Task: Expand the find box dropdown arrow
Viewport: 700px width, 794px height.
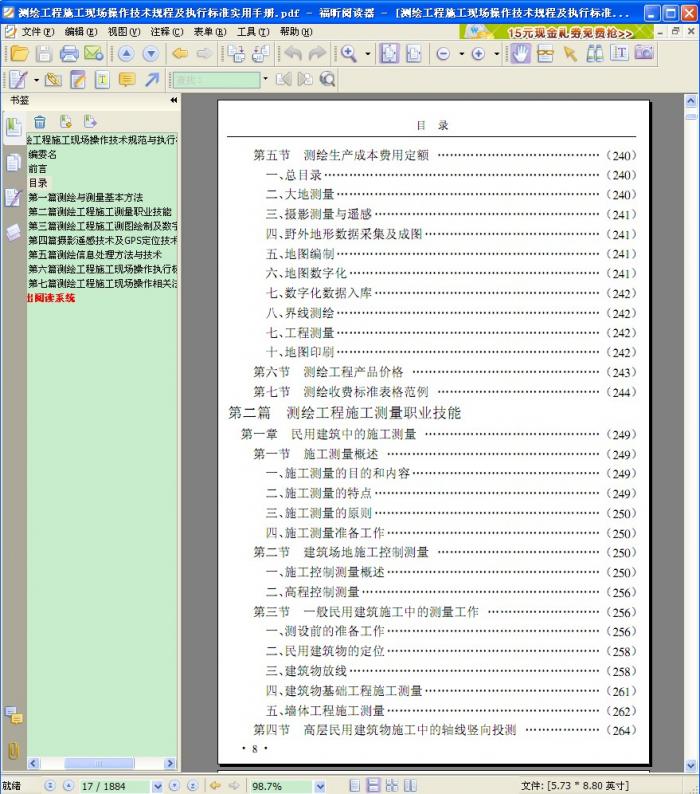Action: tap(265, 80)
